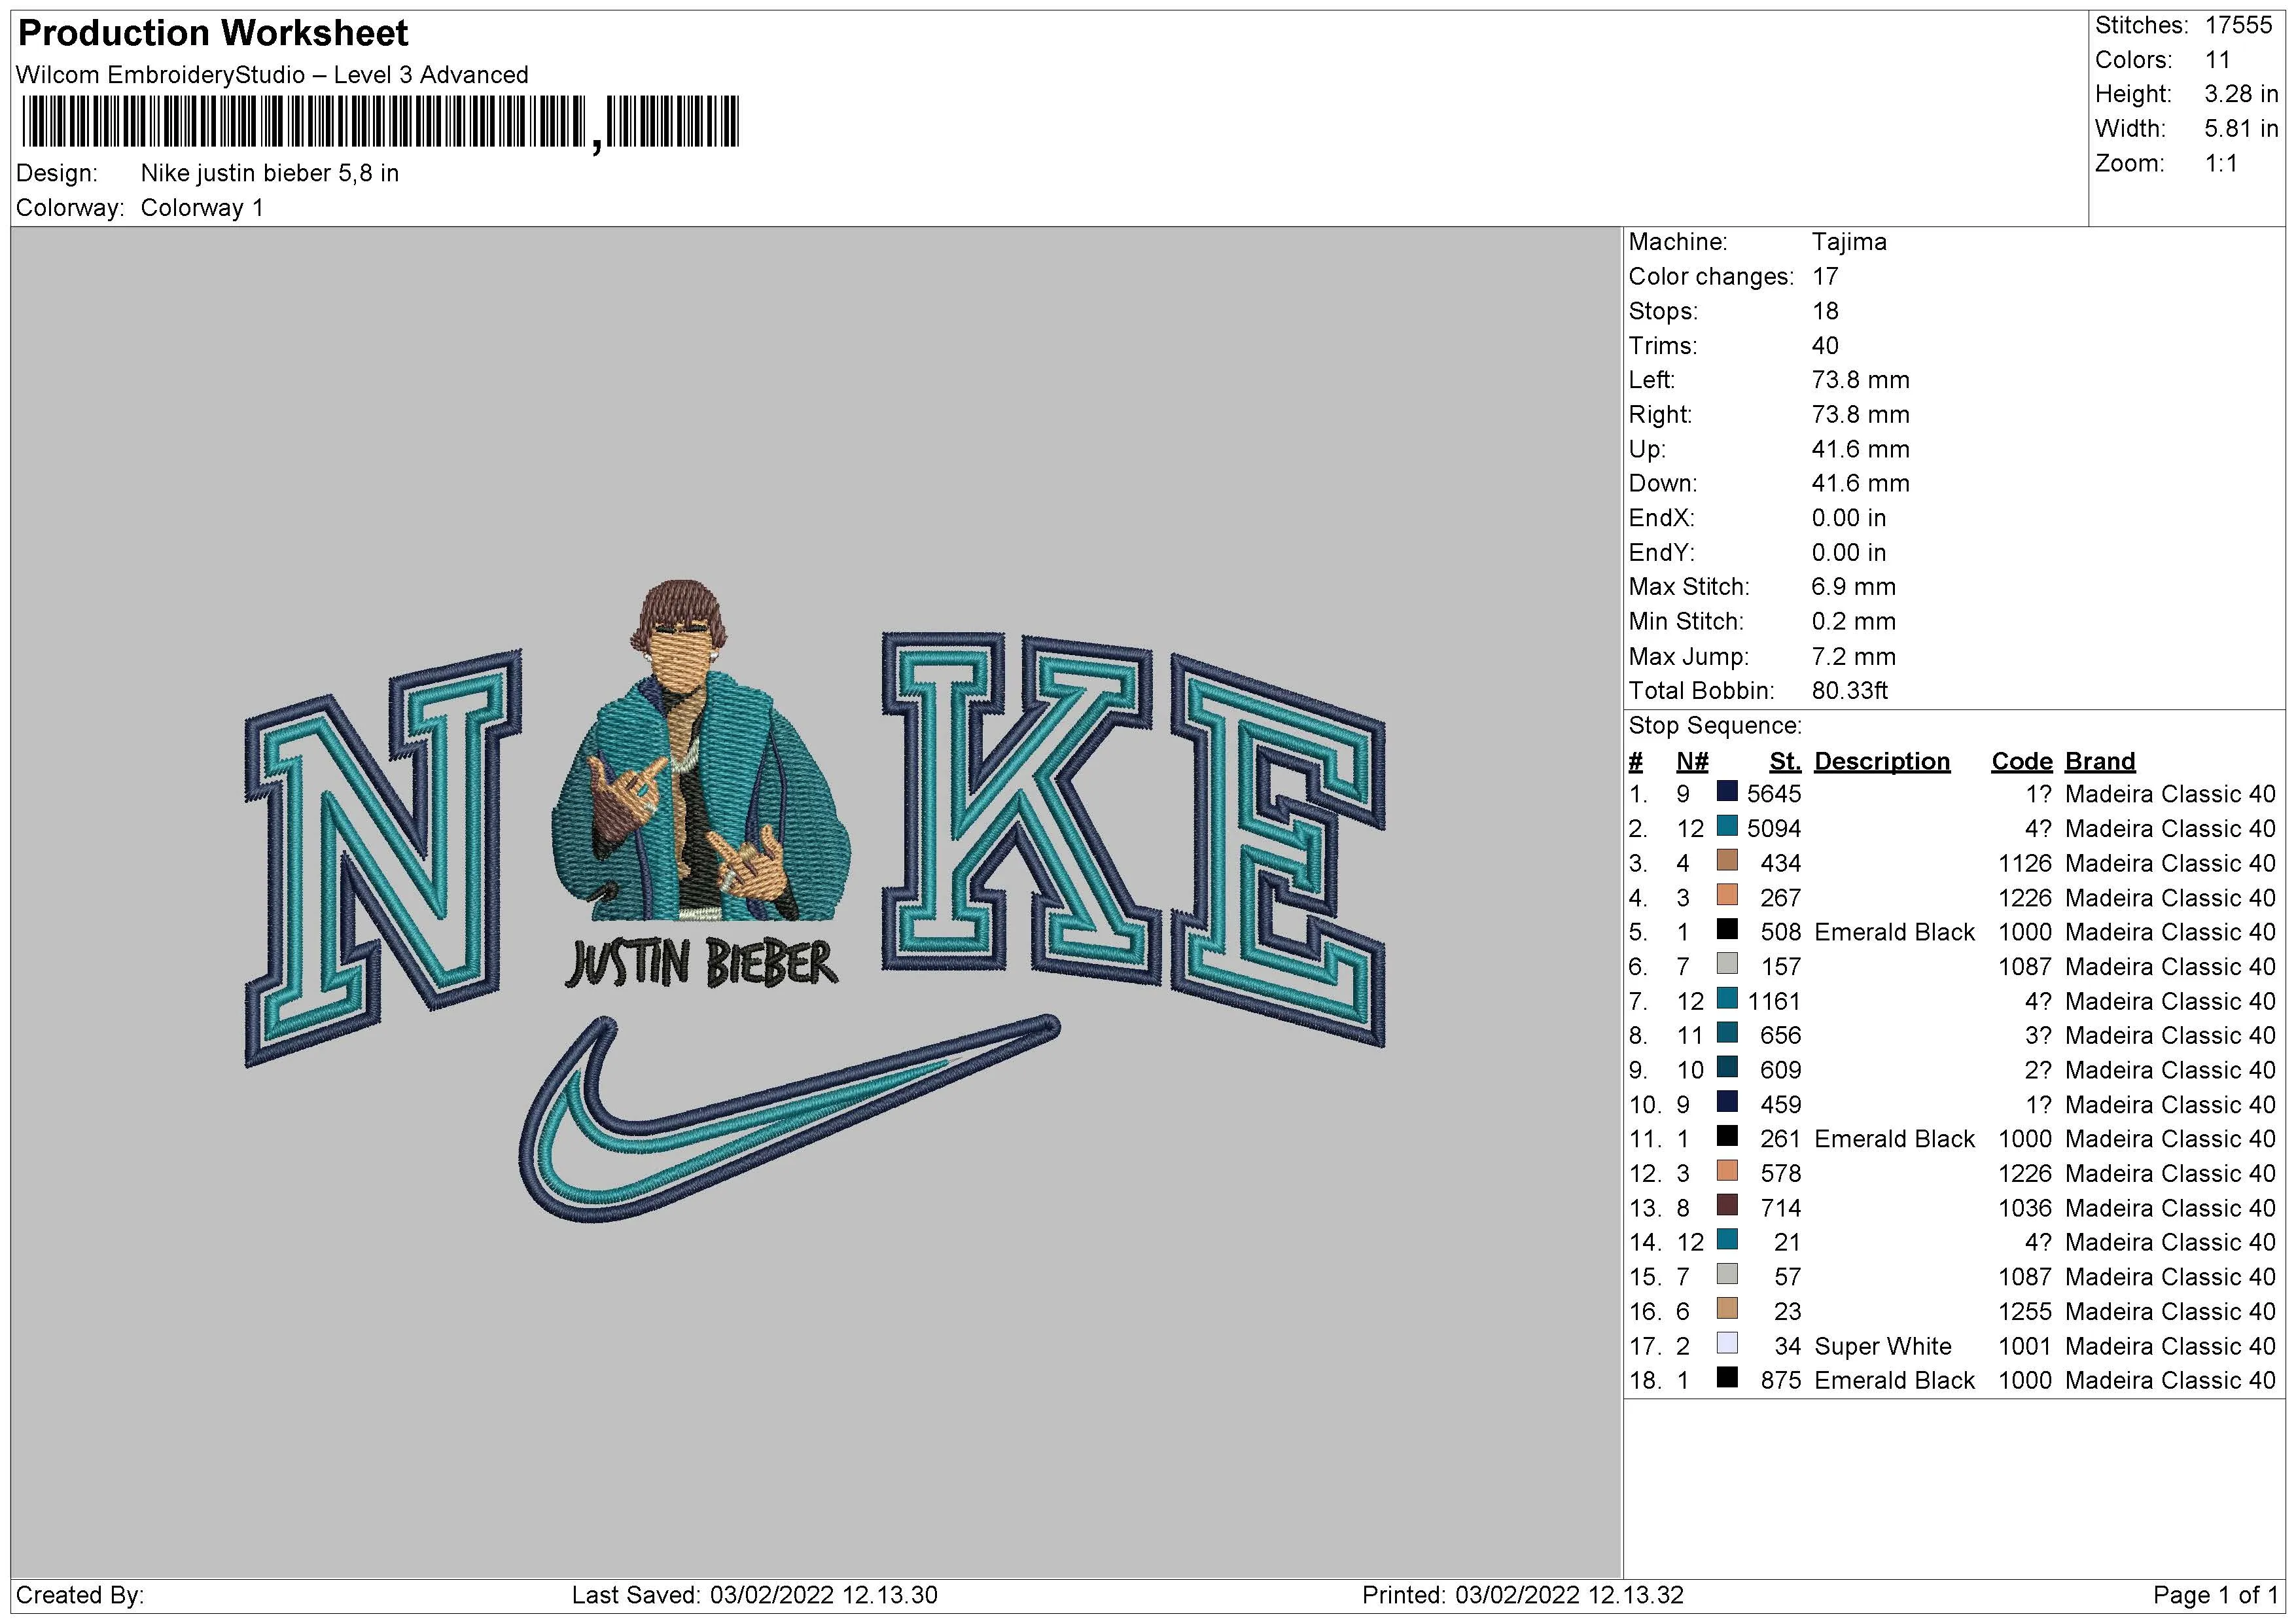
Task: Click the 'St.' column header
Action: (1785, 762)
